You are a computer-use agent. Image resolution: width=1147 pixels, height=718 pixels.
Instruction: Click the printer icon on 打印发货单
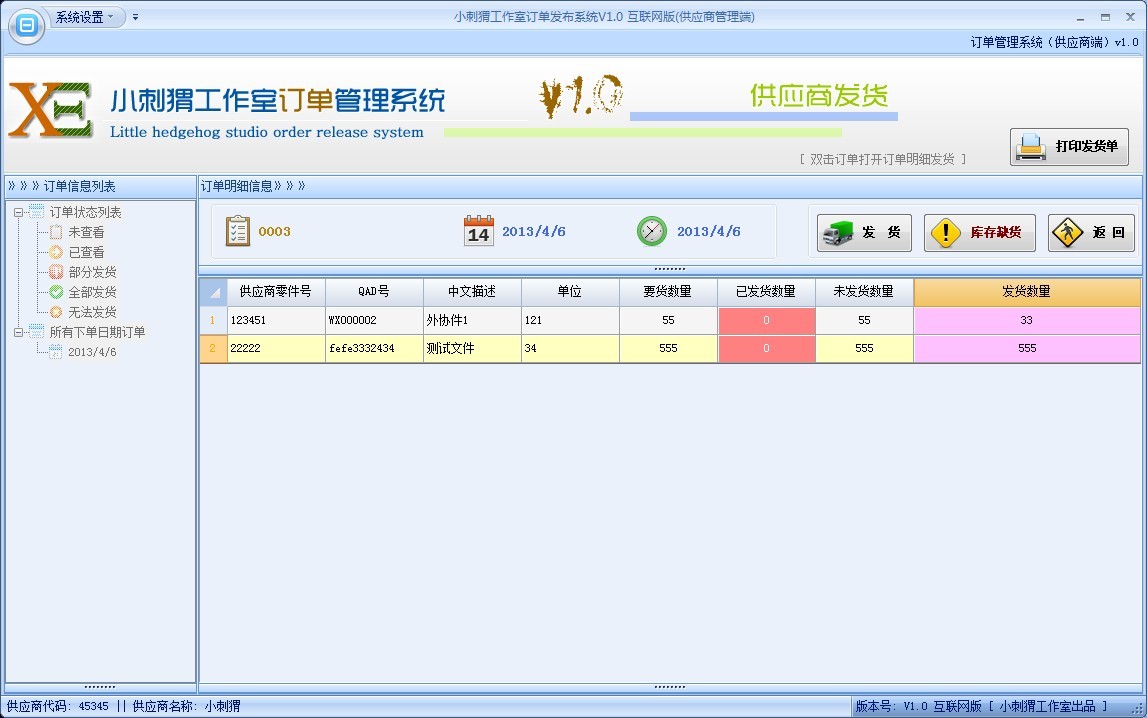tap(1031, 146)
